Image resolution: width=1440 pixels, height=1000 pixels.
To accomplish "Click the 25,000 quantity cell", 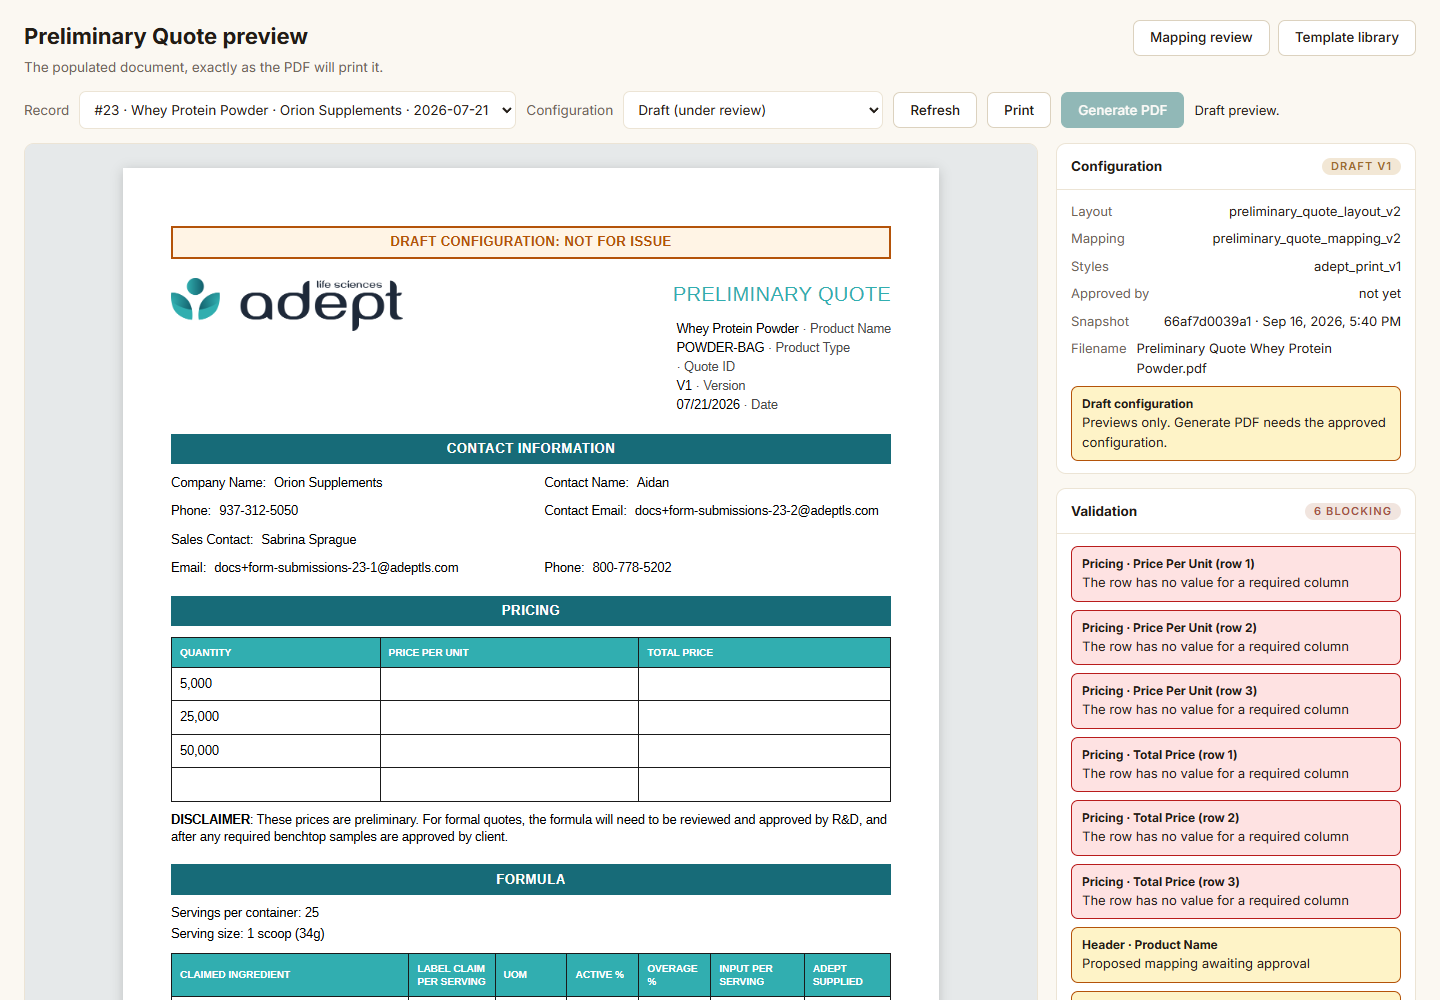I will point(276,717).
